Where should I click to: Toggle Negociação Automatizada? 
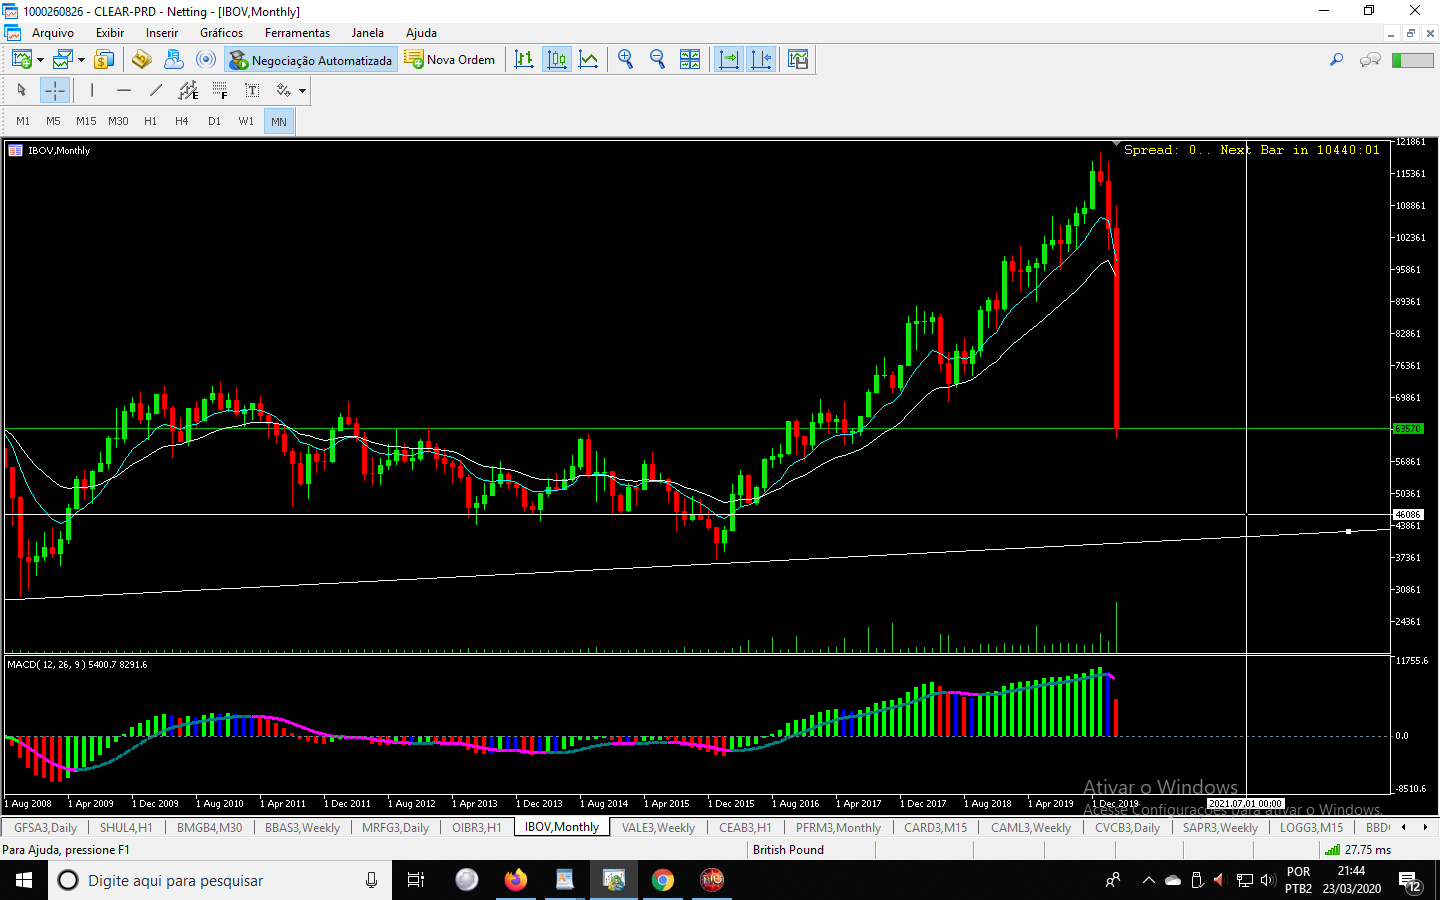point(311,60)
